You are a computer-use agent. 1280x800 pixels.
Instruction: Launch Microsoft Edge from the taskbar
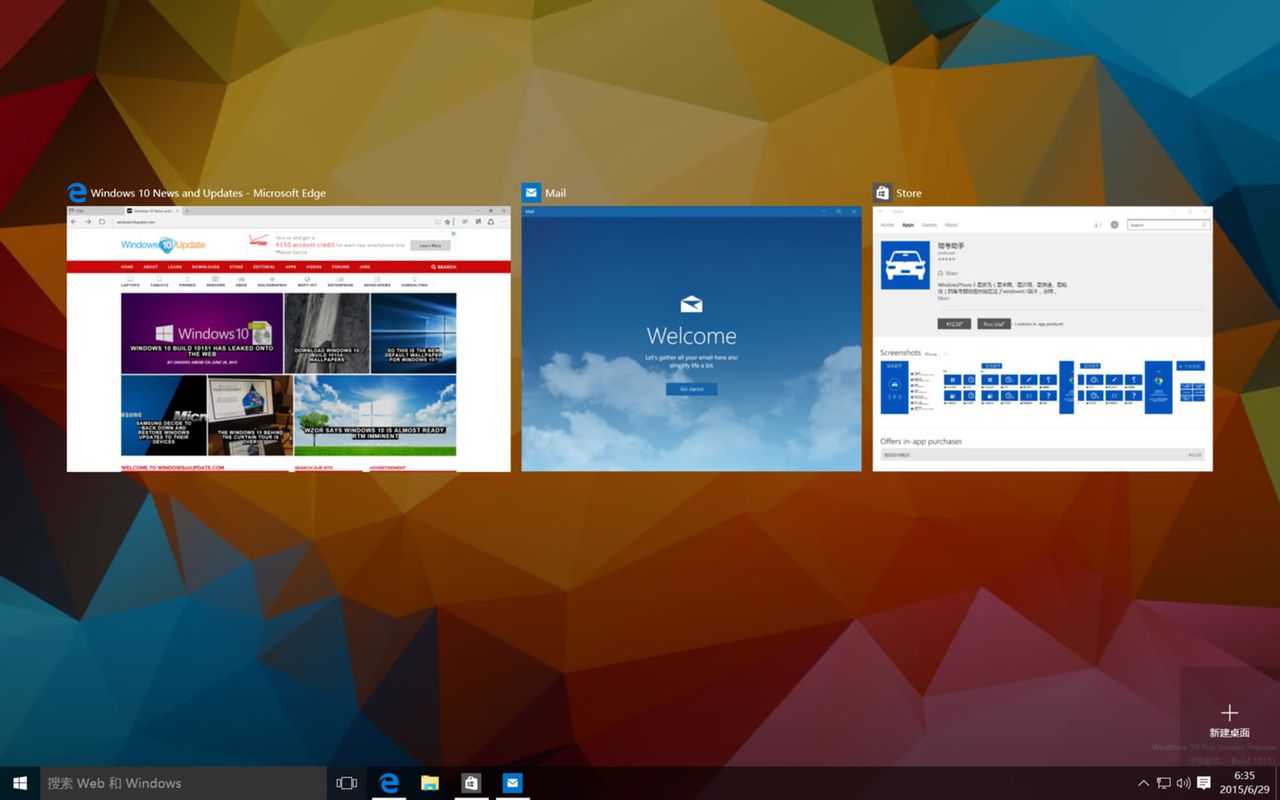point(389,783)
